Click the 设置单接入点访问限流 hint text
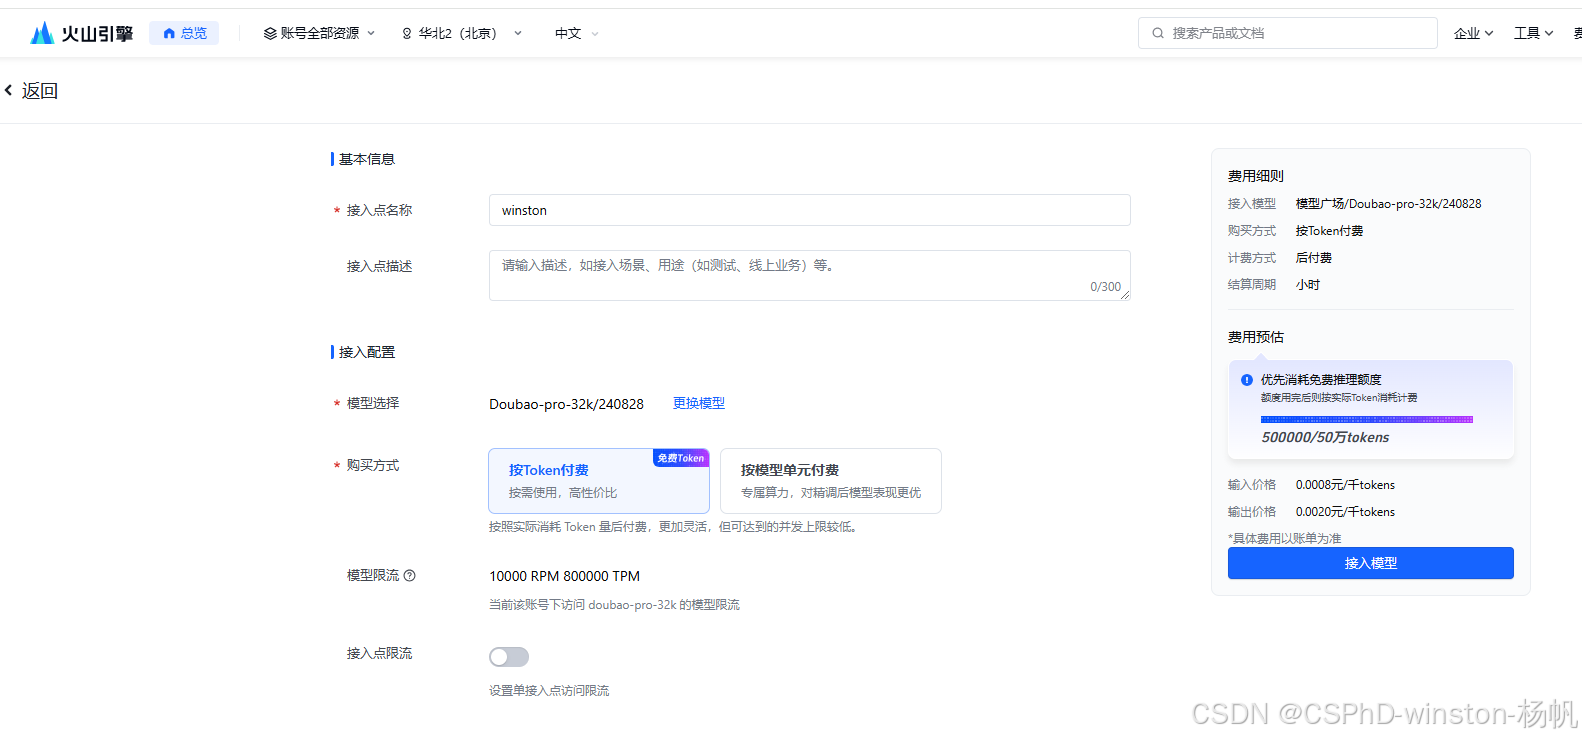This screenshot has height=741, width=1582. coord(549,691)
